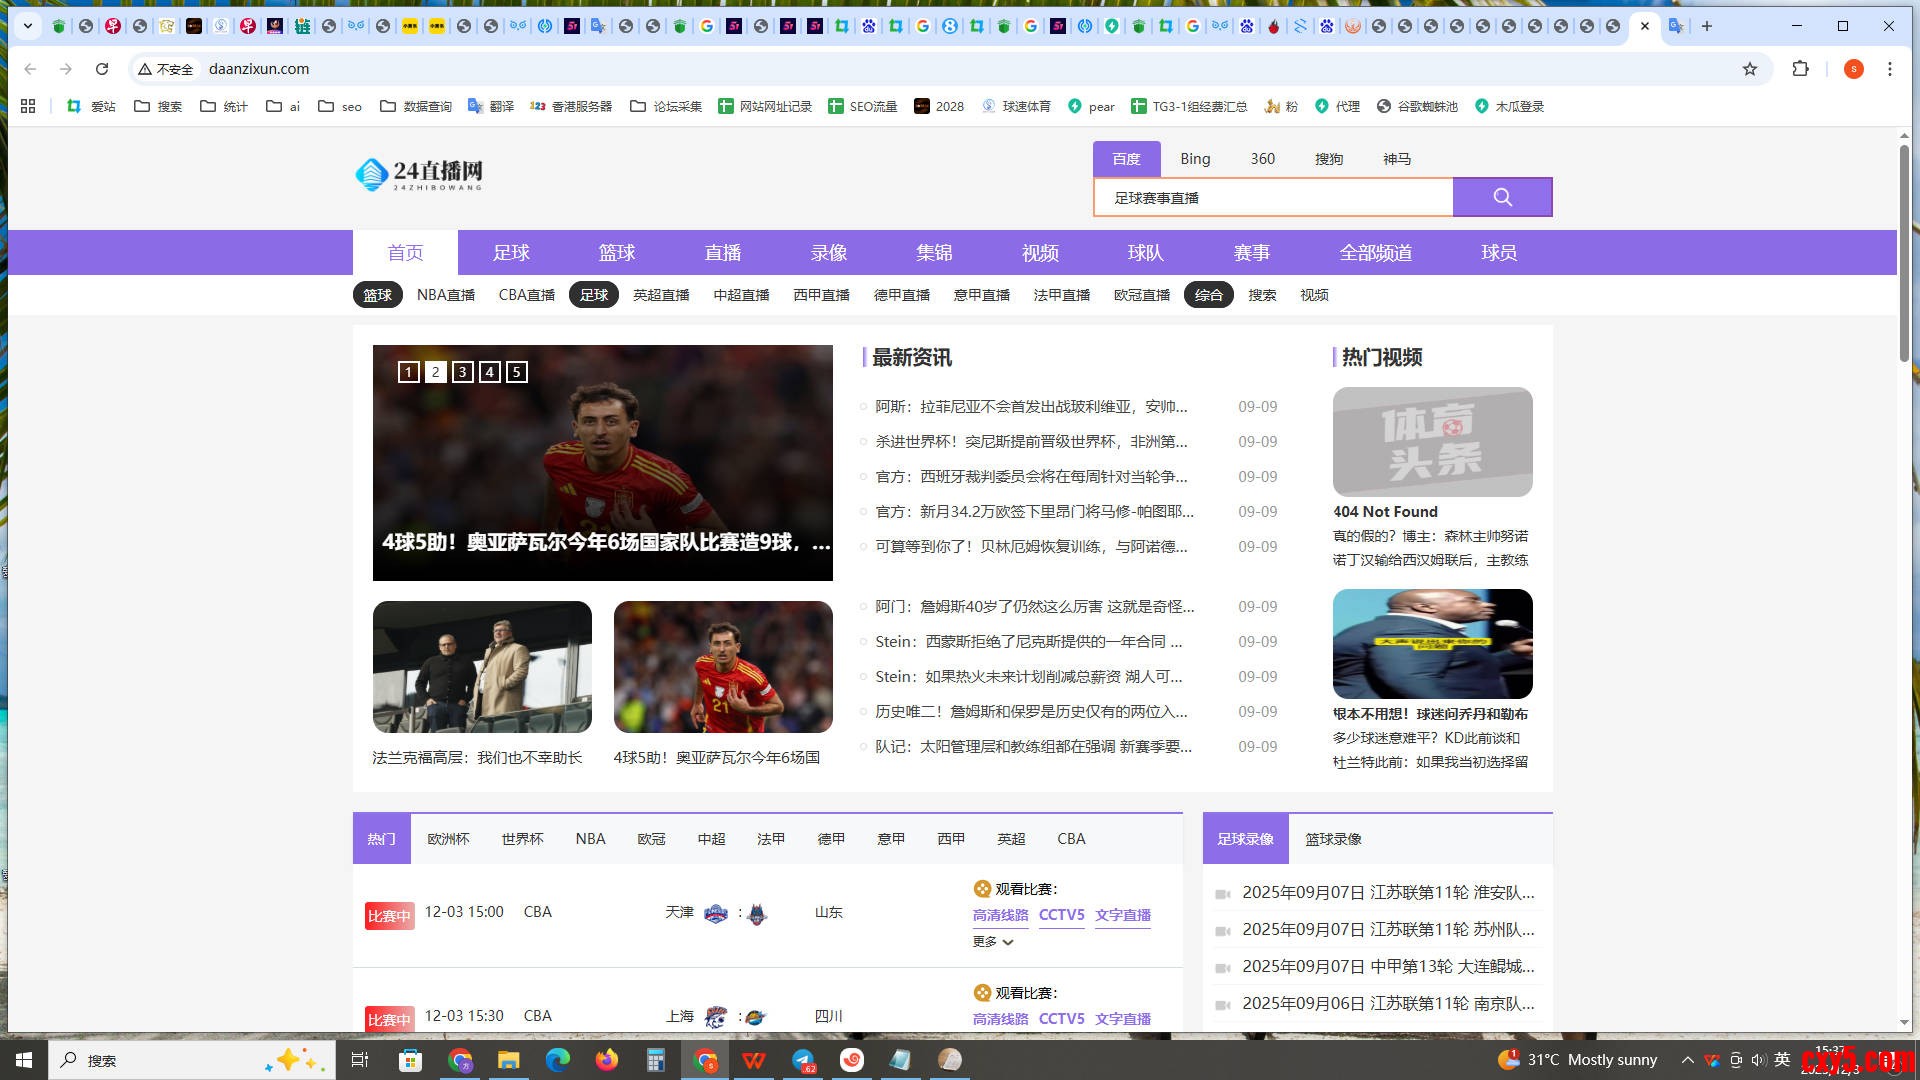Switch to the 篮球录像 tab
Screen dimensions: 1920x1080
point(1333,839)
